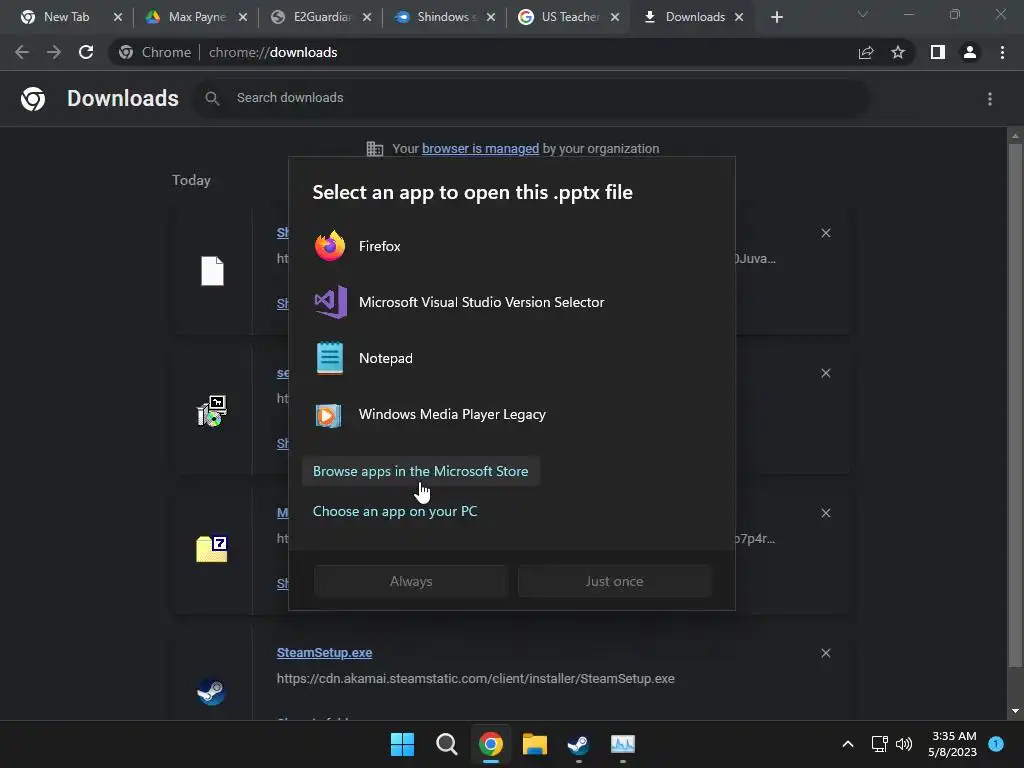Image resolution: width=1024 pixels, height=768 pixels.
Task: Open Task Manager app in taskbar
Action: pyautogui.click(x=623, y=744)
